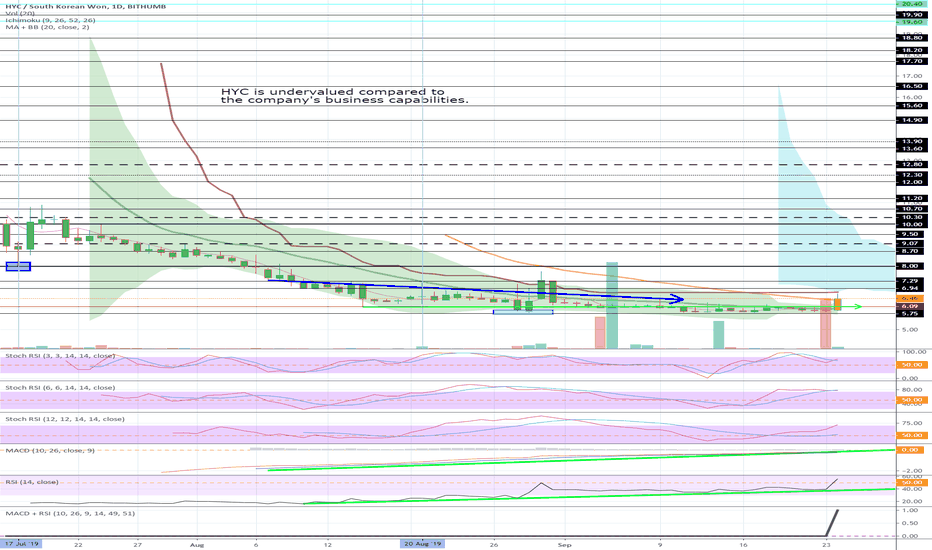932x550 pixels.
Task: Click the 10.30 dashed-line price label
Action: (x=912, y=218)
